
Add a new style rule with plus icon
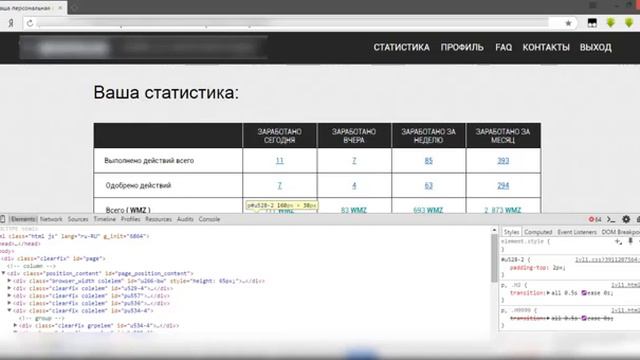coord(618,242)
